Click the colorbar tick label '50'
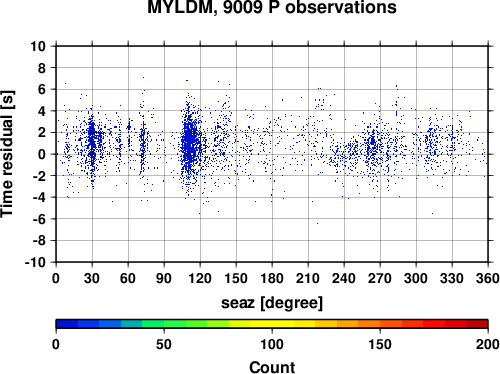The image size is (500, 374). pyautogui.click(x=164, y=344)
